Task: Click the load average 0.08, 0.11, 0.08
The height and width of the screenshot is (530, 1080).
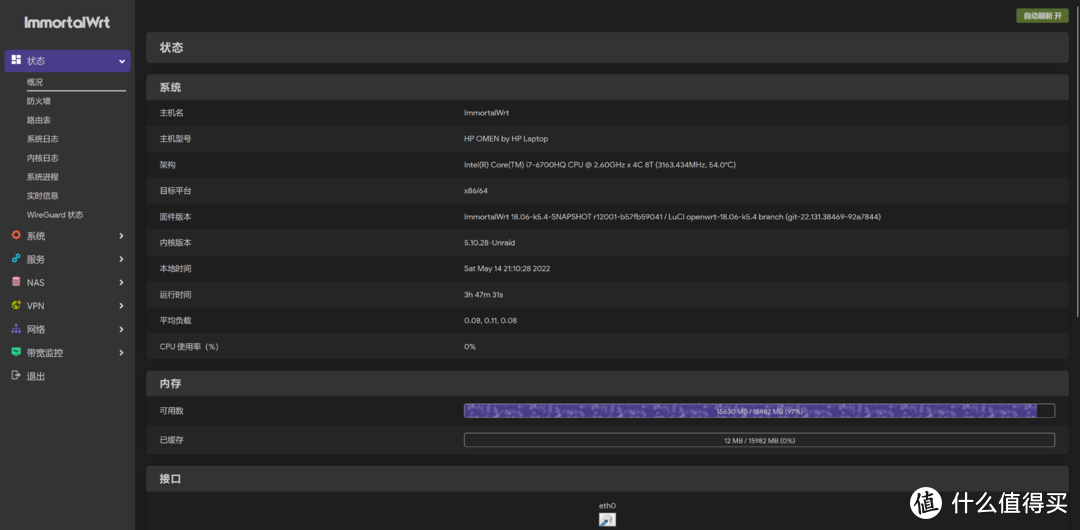Action: 490,320
